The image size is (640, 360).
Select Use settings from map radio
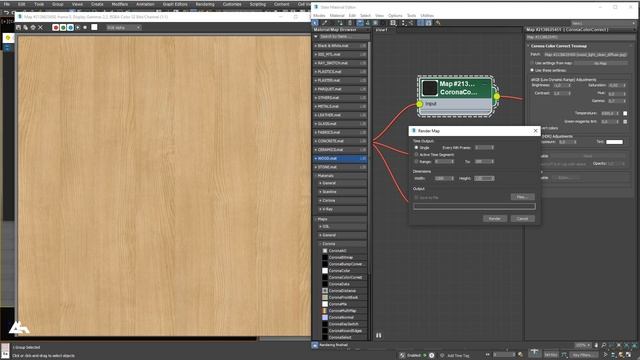532,63
